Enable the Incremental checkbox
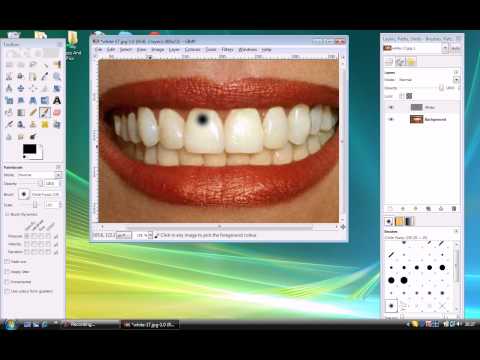 (x=7, y=282)
